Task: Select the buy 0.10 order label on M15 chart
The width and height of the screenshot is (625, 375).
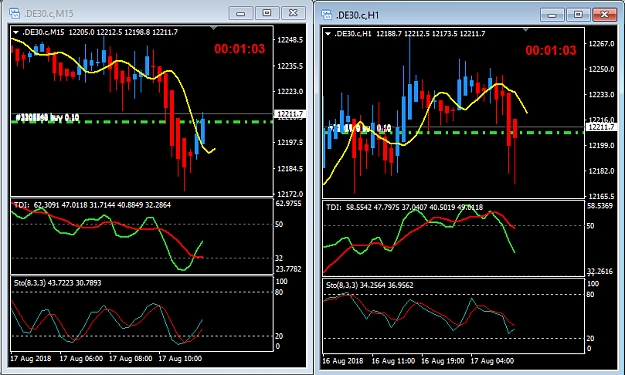Action: 47,117
